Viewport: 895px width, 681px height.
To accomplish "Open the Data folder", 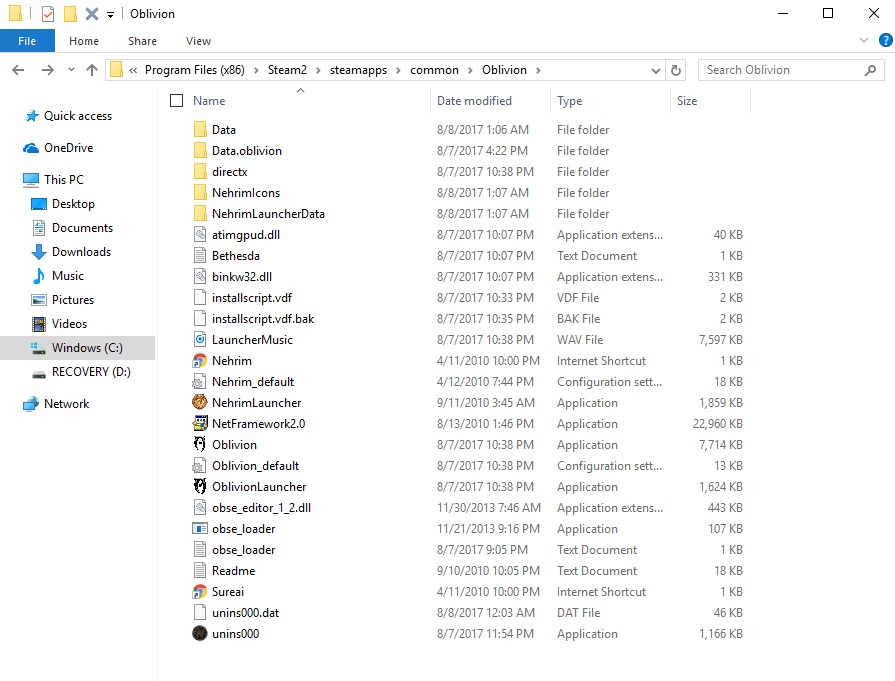I will (221, 129).
